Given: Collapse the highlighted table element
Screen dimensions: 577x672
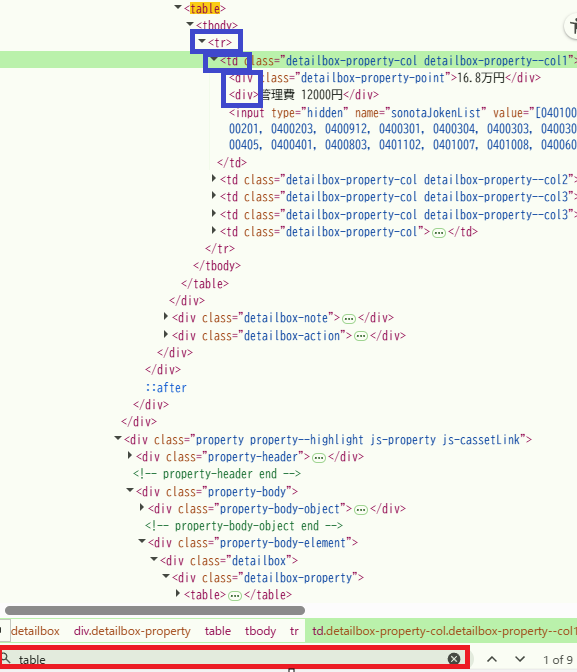Looking at the screenshot, I should point(178,7).
